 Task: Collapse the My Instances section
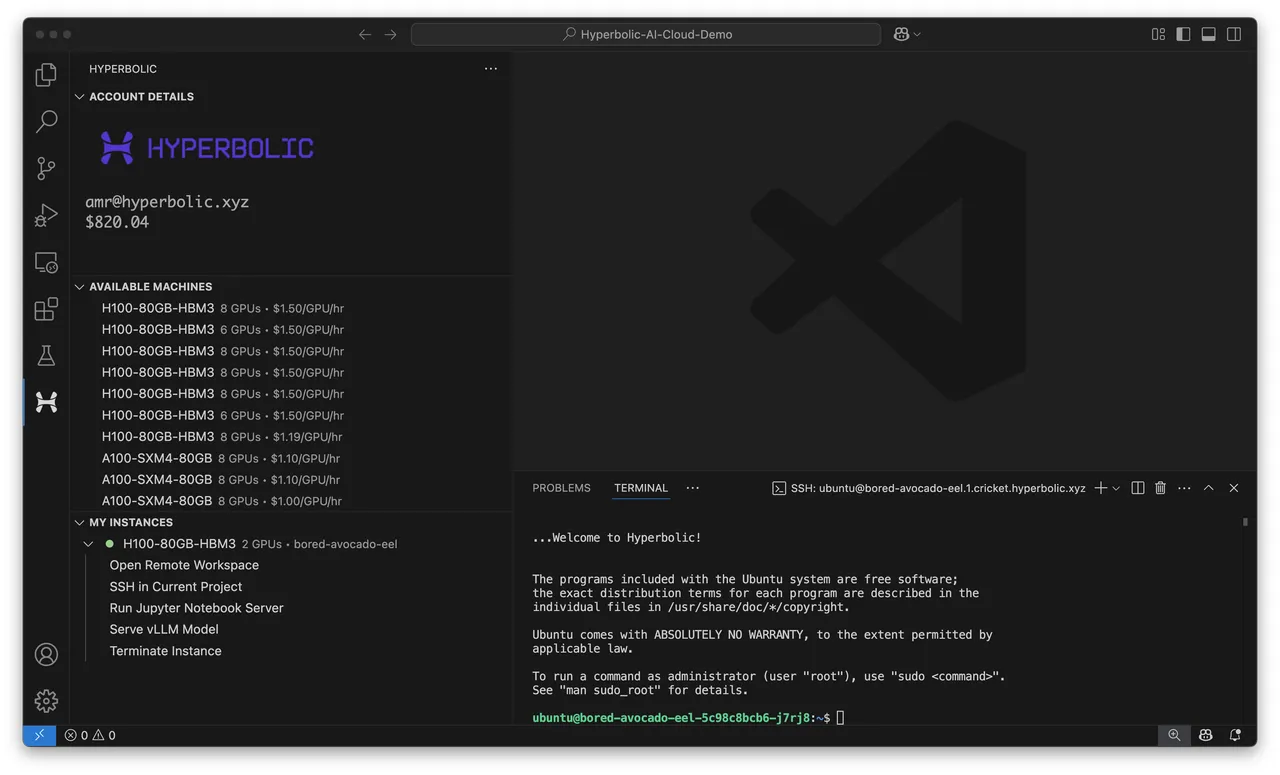click(x=80, y=522)
